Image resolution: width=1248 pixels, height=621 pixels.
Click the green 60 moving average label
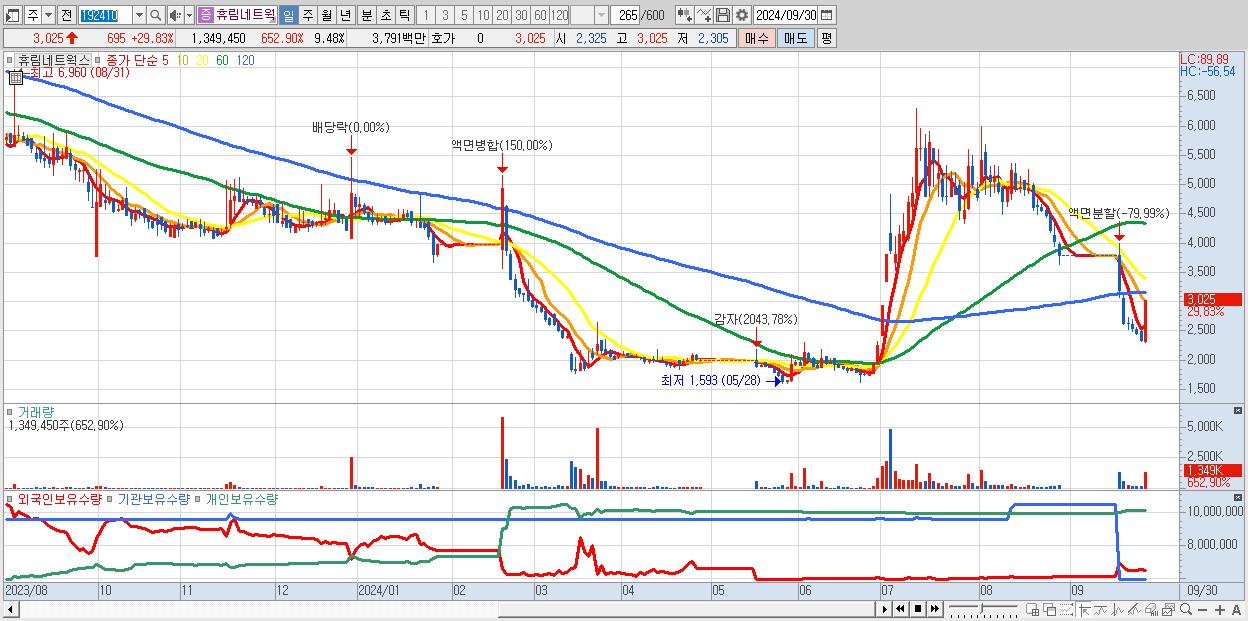(x=222, y=60)
